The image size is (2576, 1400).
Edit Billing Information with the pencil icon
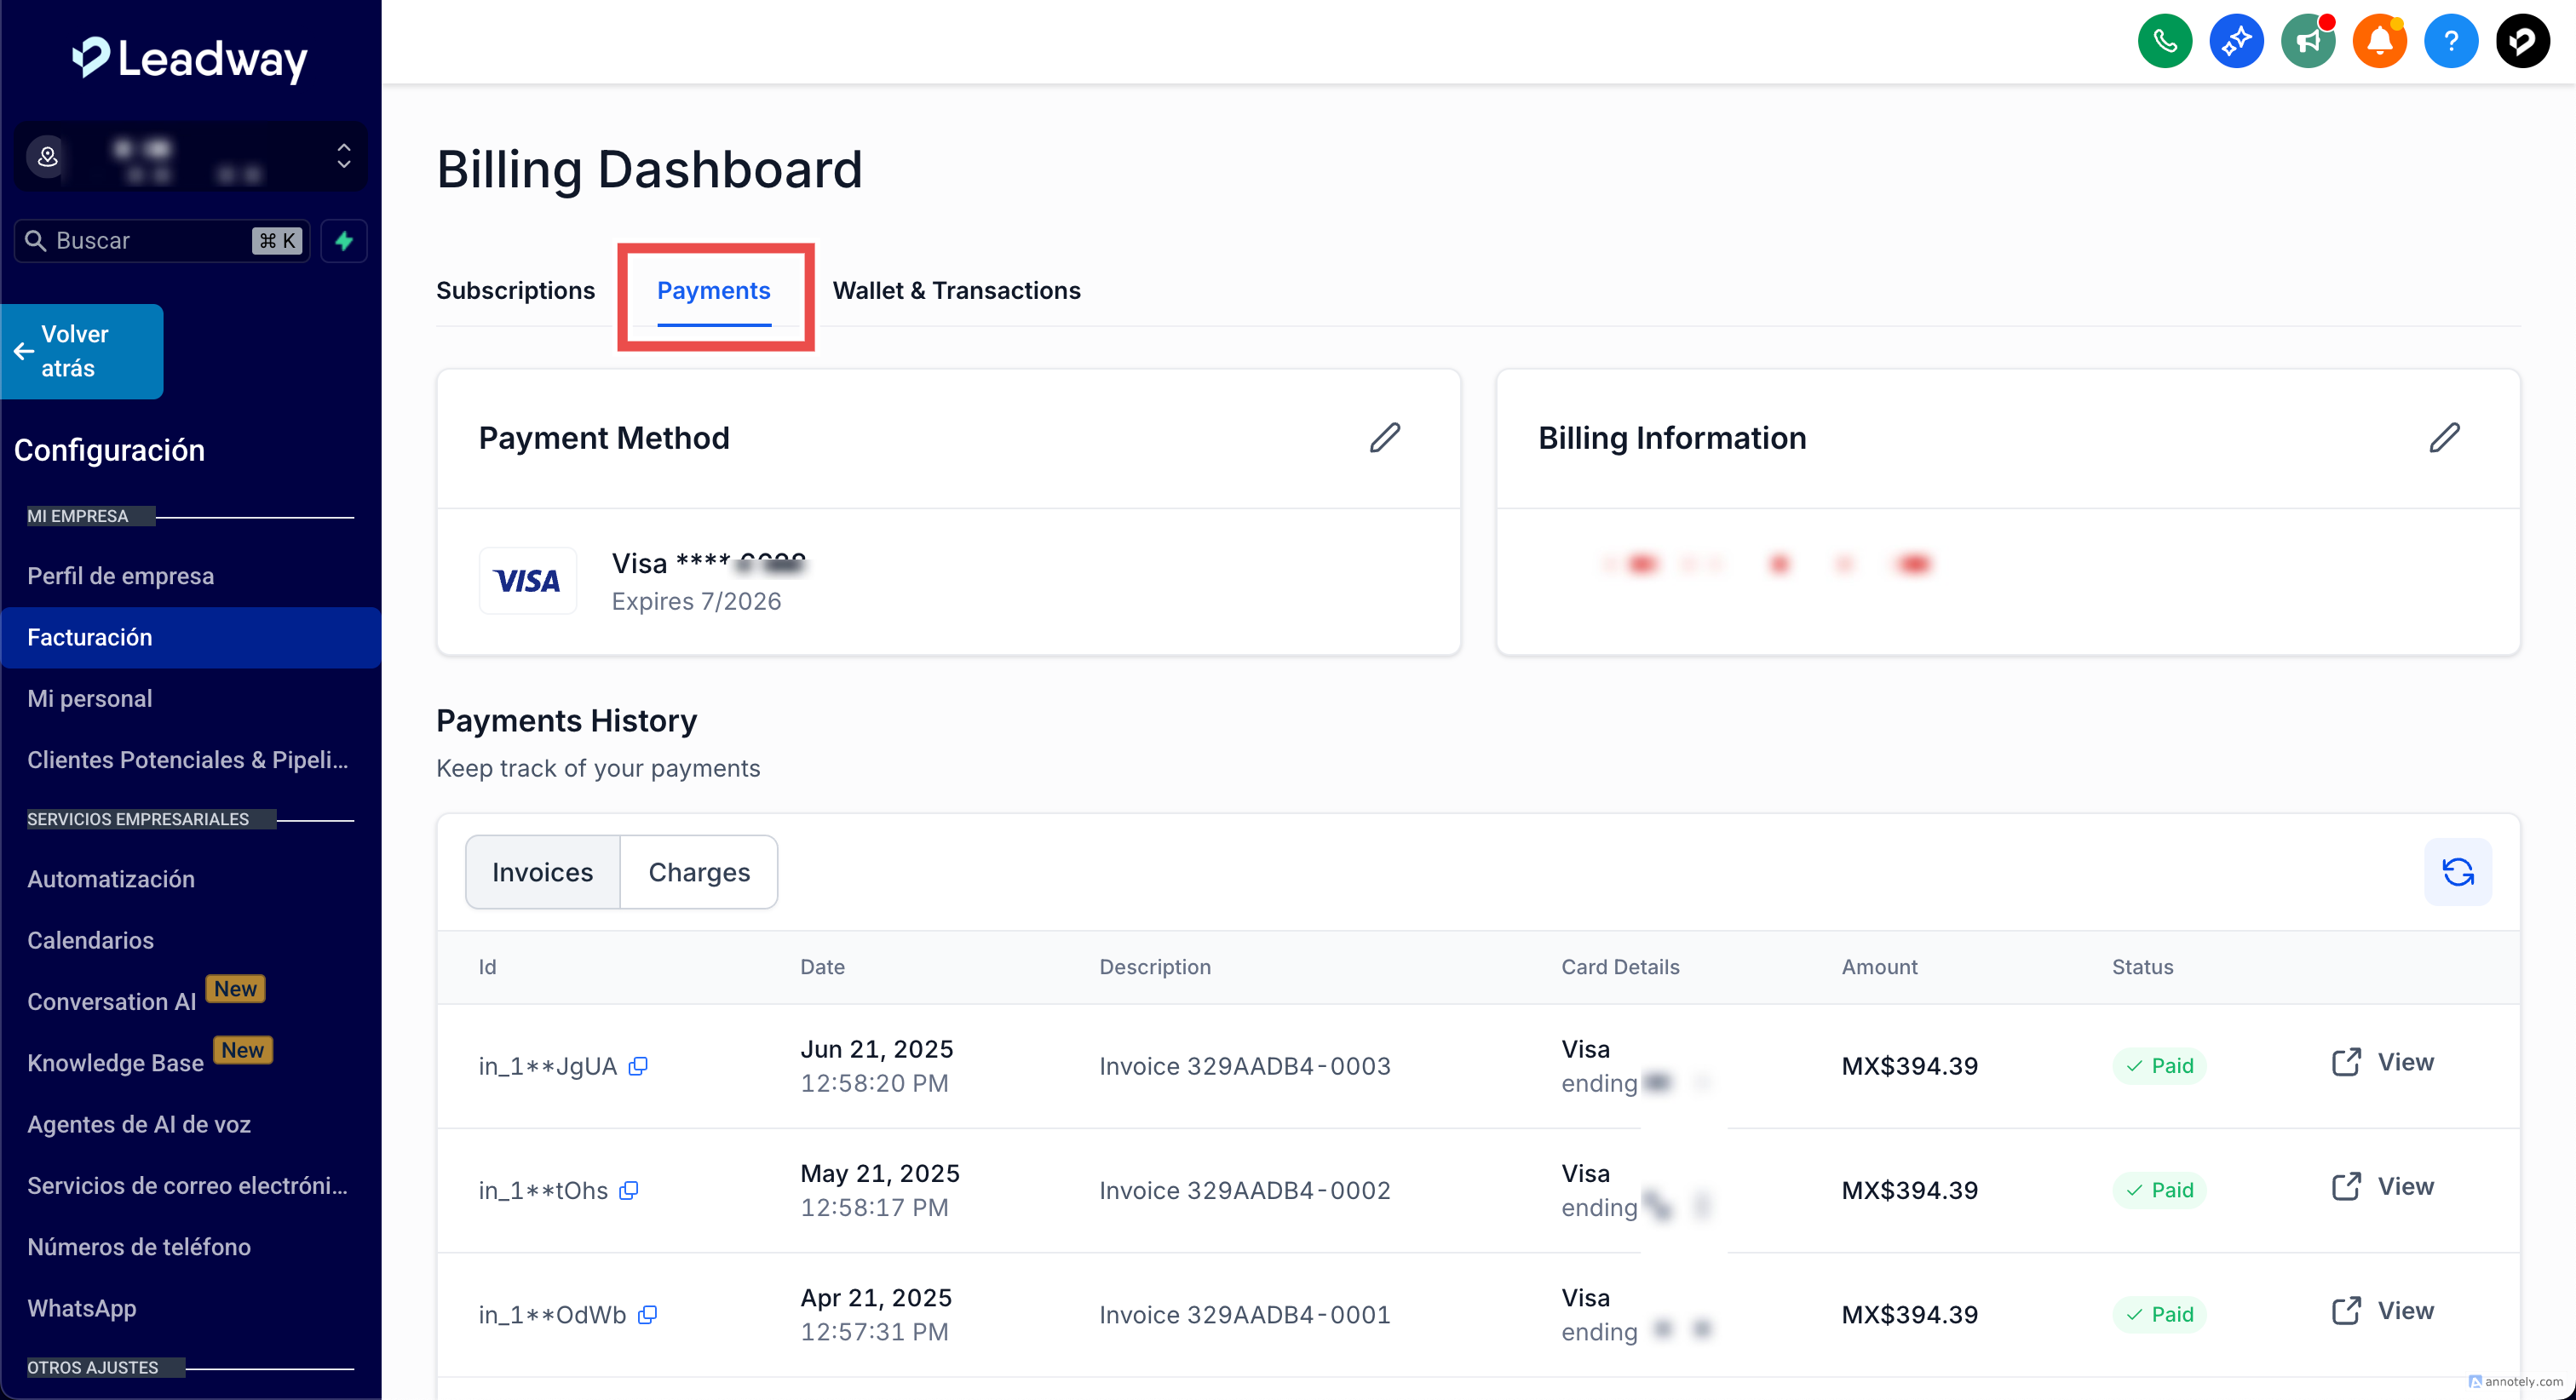[2444, 438]
